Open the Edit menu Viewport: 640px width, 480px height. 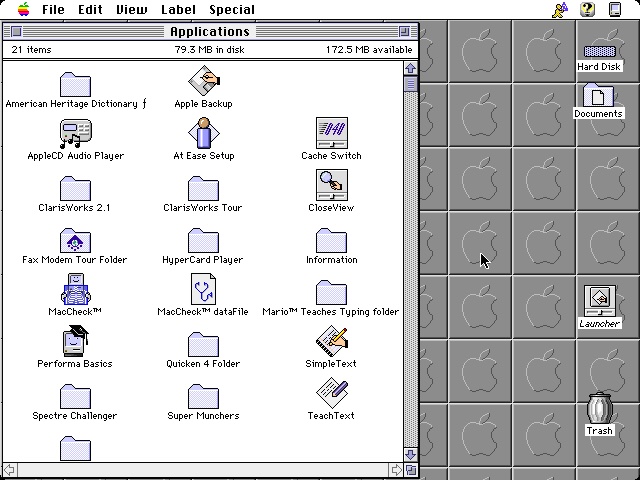pyautogui.click(x=90, y=9)
